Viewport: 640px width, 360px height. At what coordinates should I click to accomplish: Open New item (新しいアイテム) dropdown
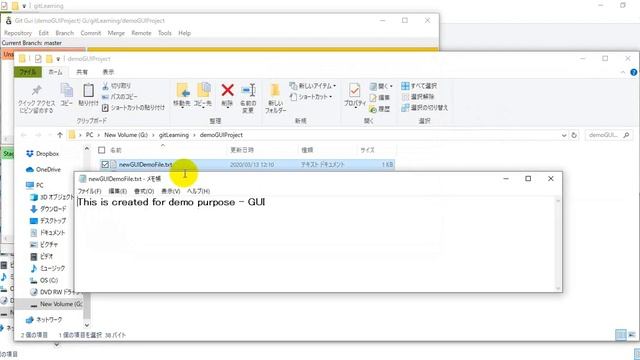(313, 86)
